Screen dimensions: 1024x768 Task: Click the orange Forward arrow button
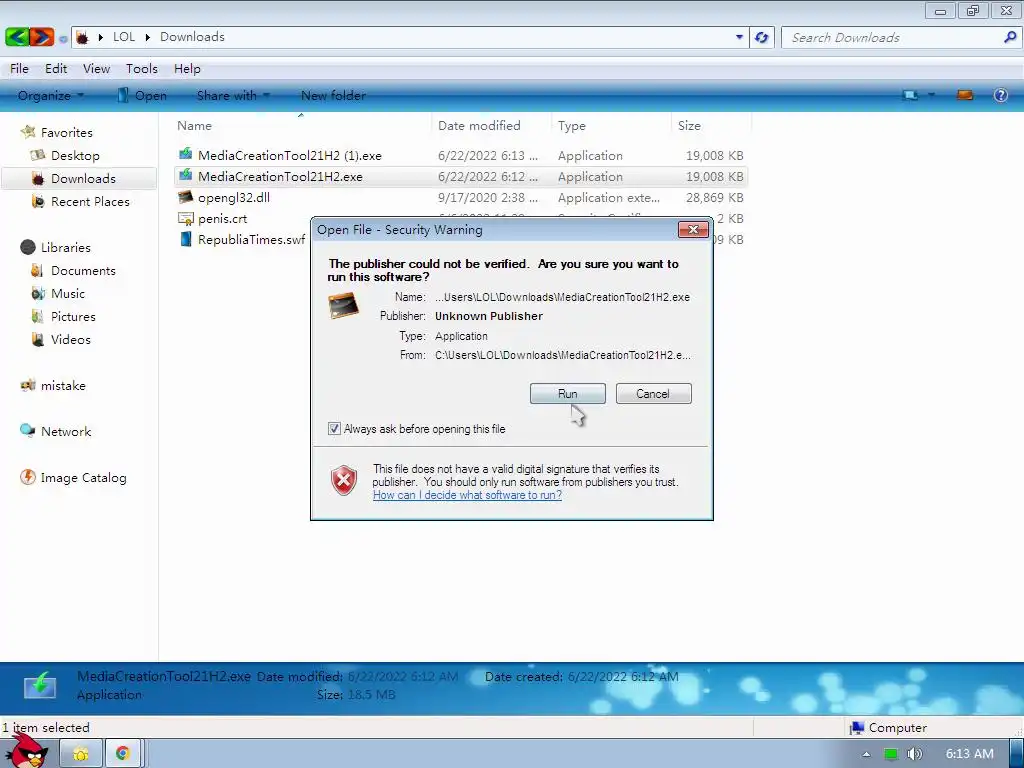[42, 37]
